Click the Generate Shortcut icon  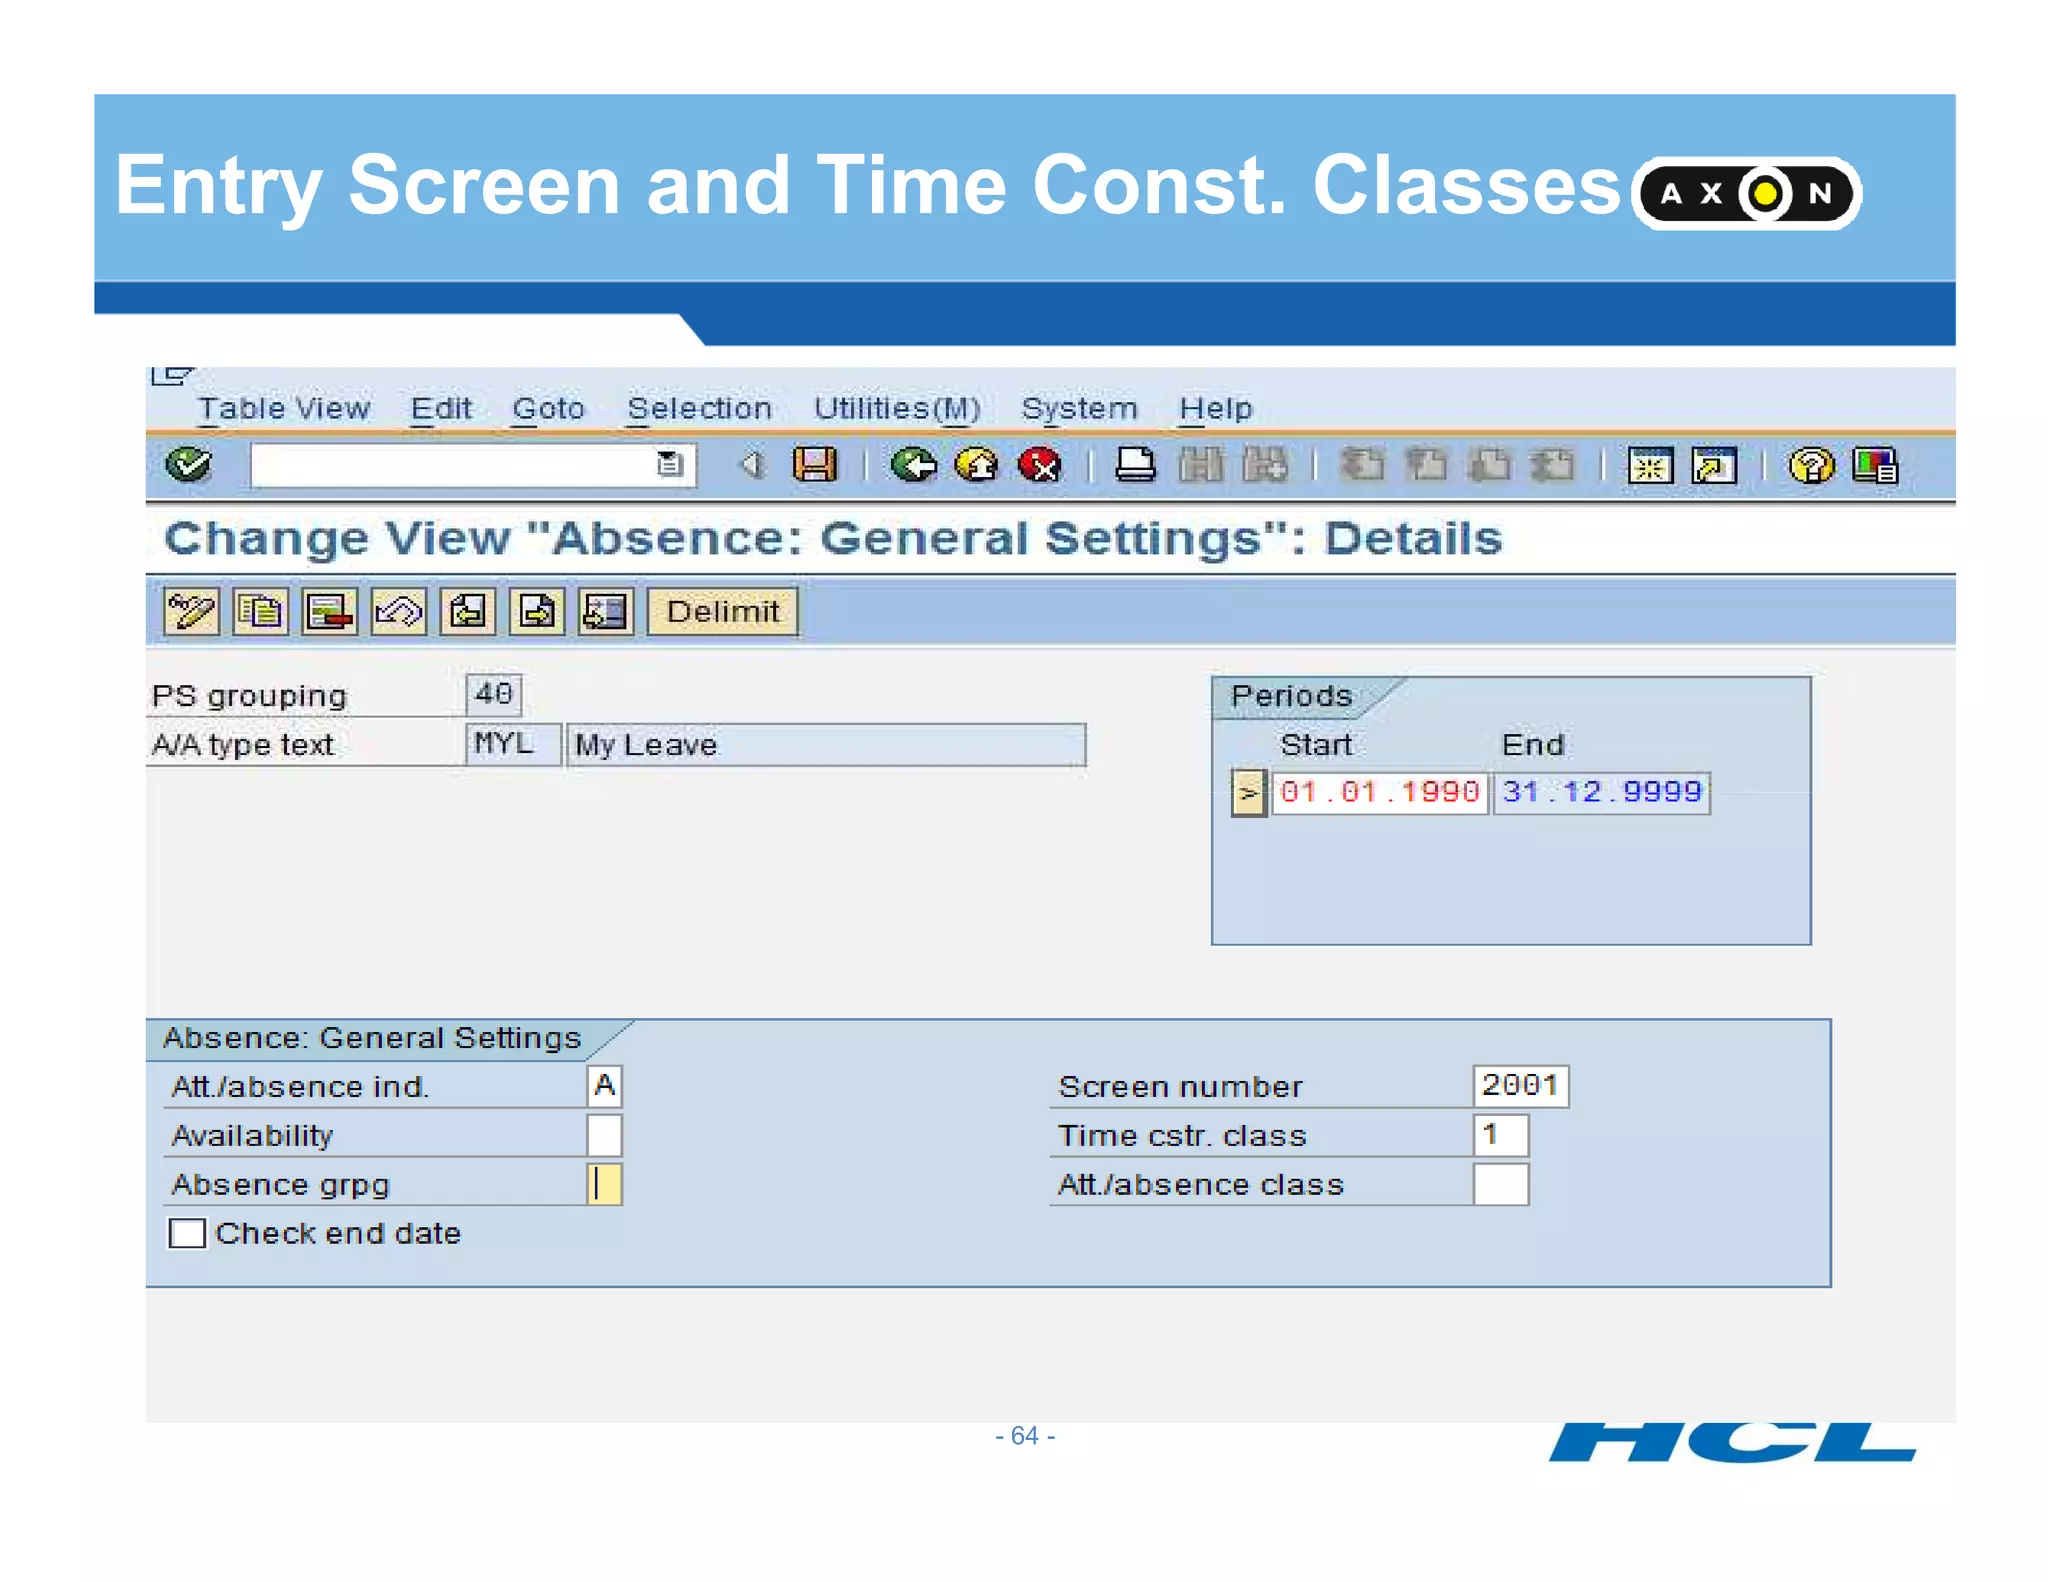click(1714, 465)
